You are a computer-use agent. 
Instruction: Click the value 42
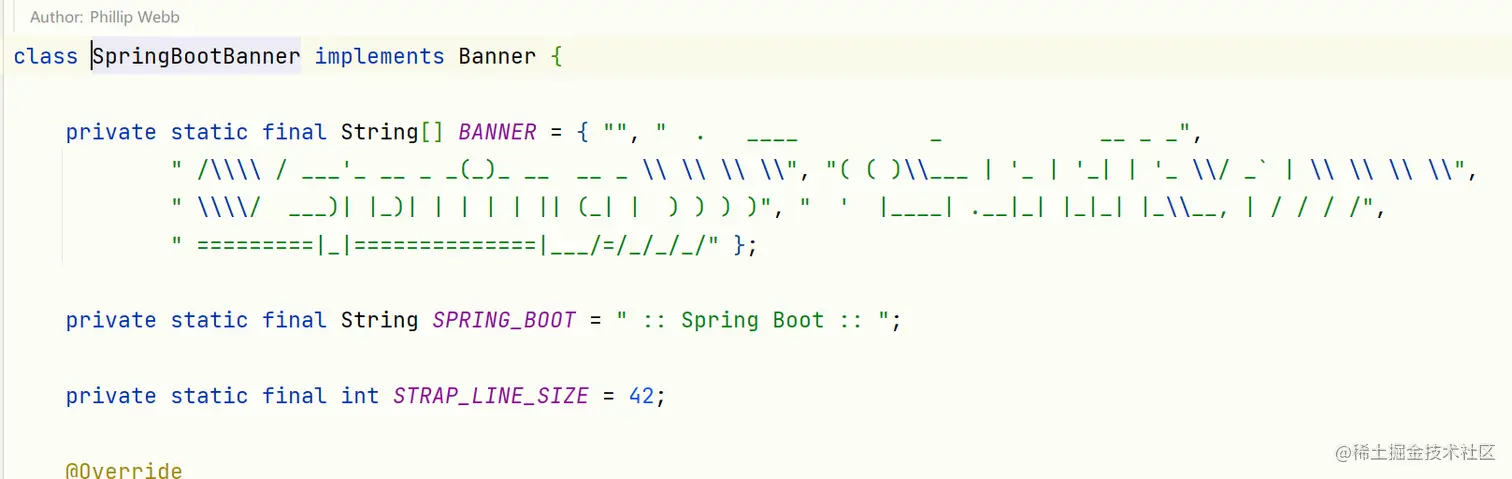click(x=641, y=396)
